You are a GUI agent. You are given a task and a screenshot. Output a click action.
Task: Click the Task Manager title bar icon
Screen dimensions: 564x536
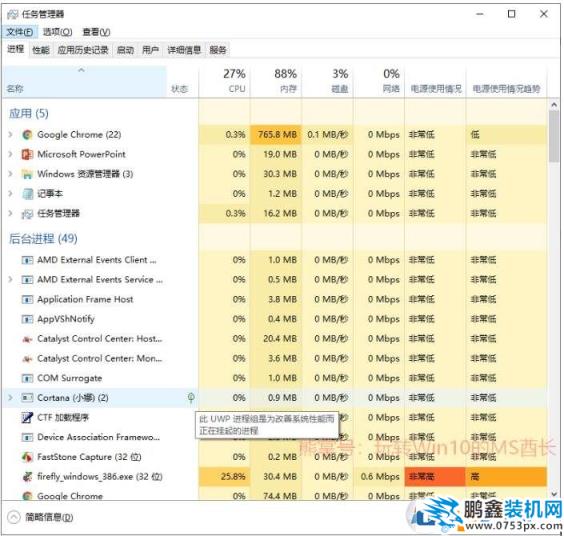coord(13,14)
